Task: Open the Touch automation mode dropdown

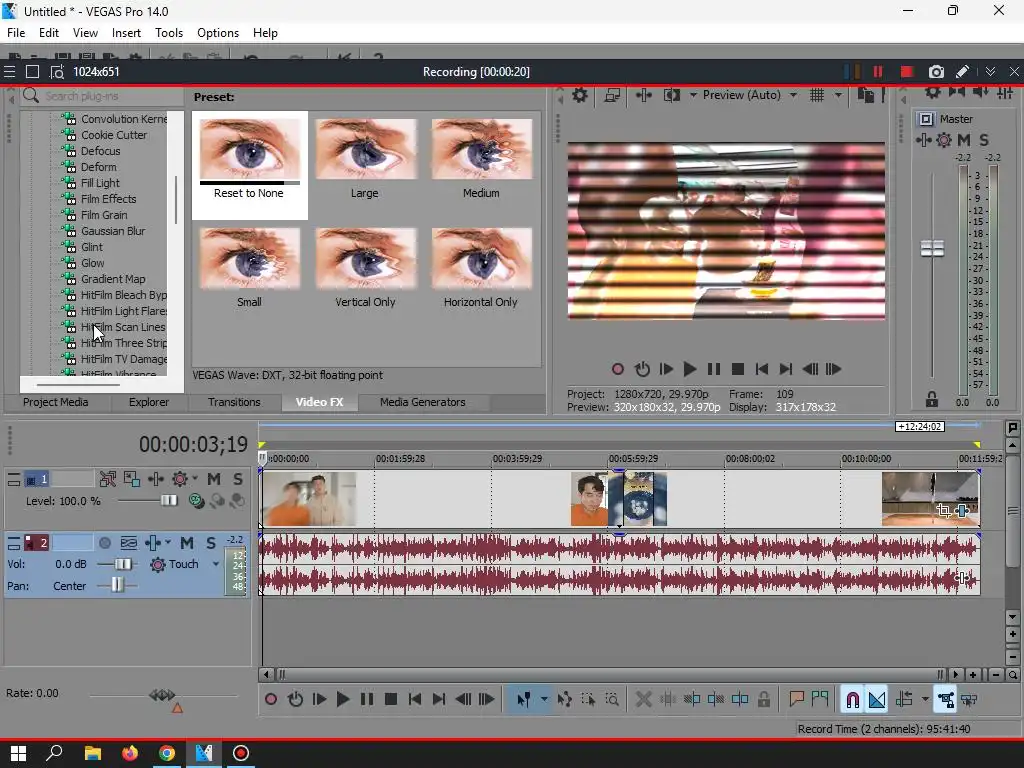Action: pyautogui.click(x=216, y=564)
